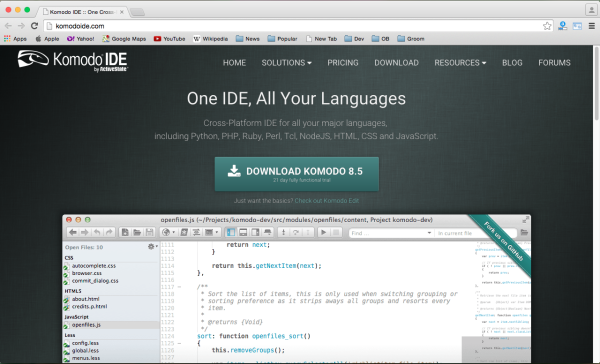The image size is (600, 364).
Task: Select browser.css in Open Files list
Action: point(87,273)
